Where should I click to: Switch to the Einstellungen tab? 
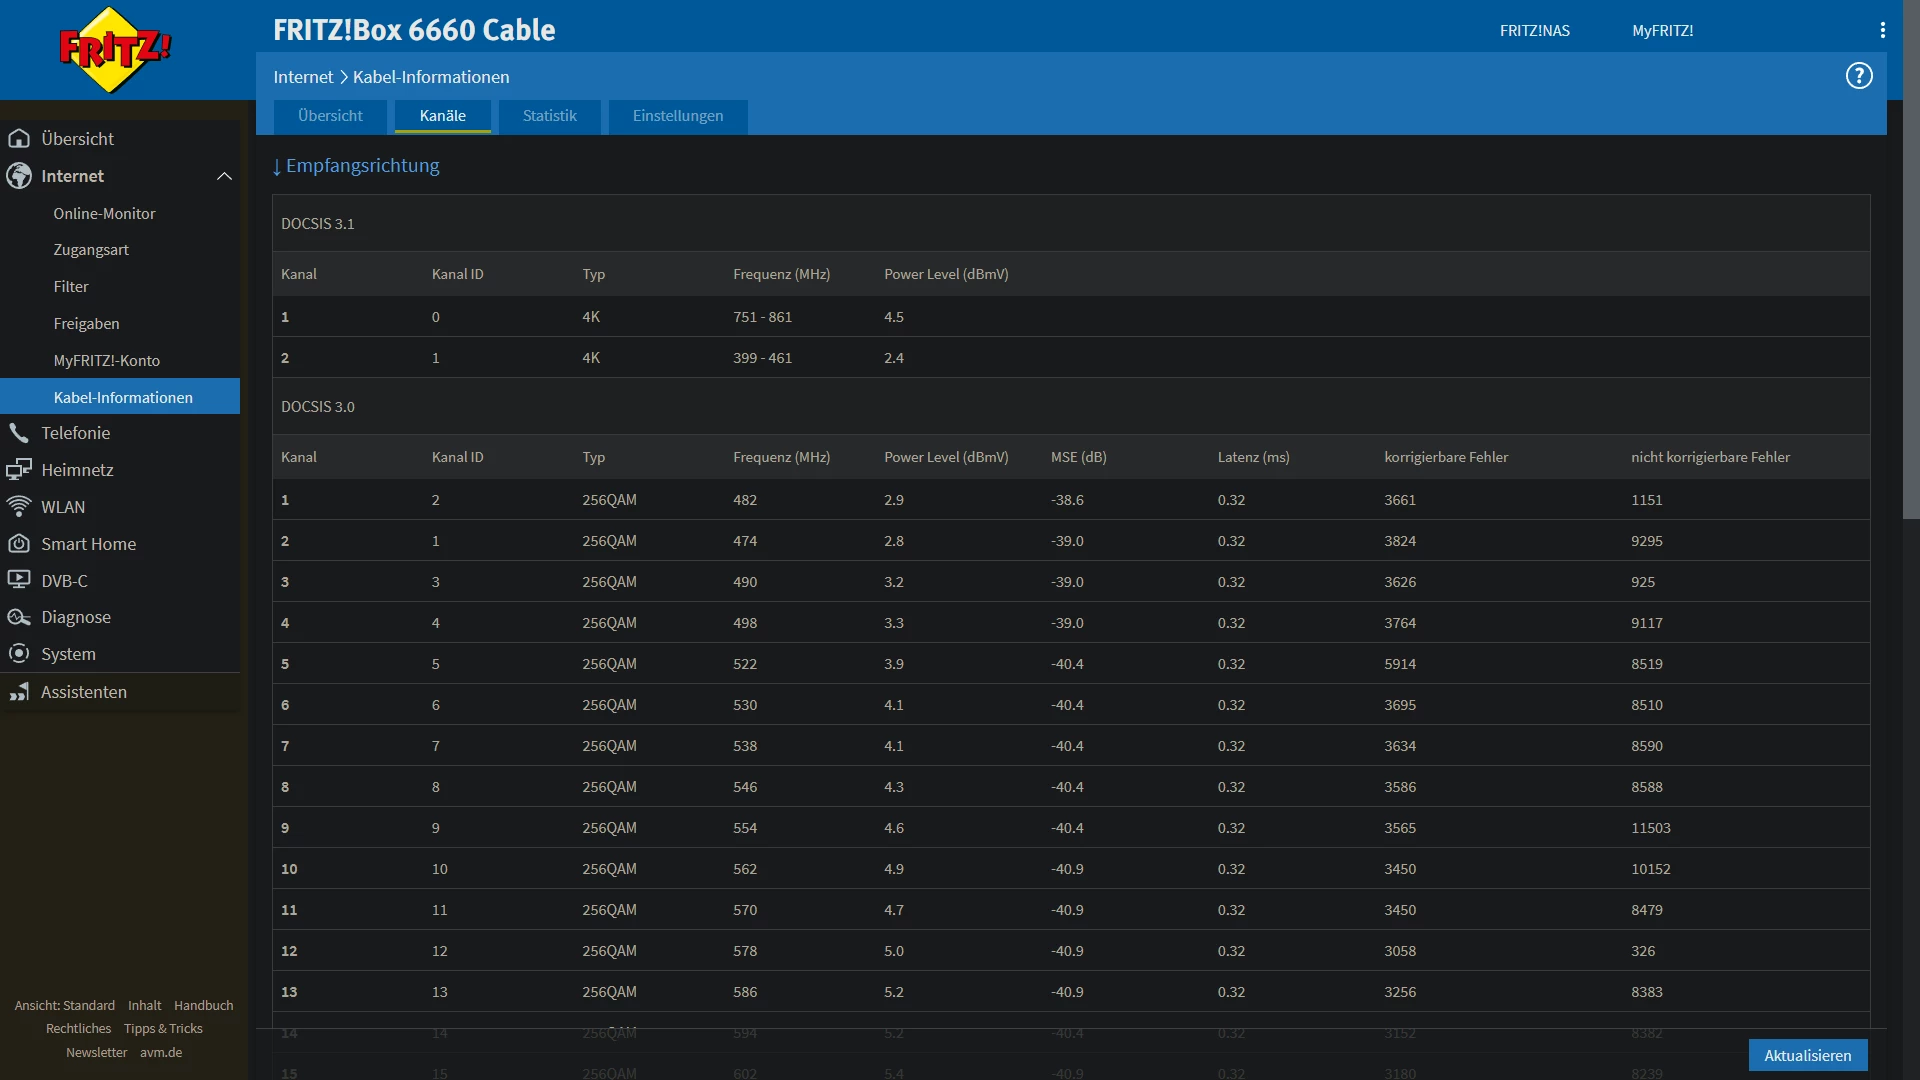click(677, 116)
